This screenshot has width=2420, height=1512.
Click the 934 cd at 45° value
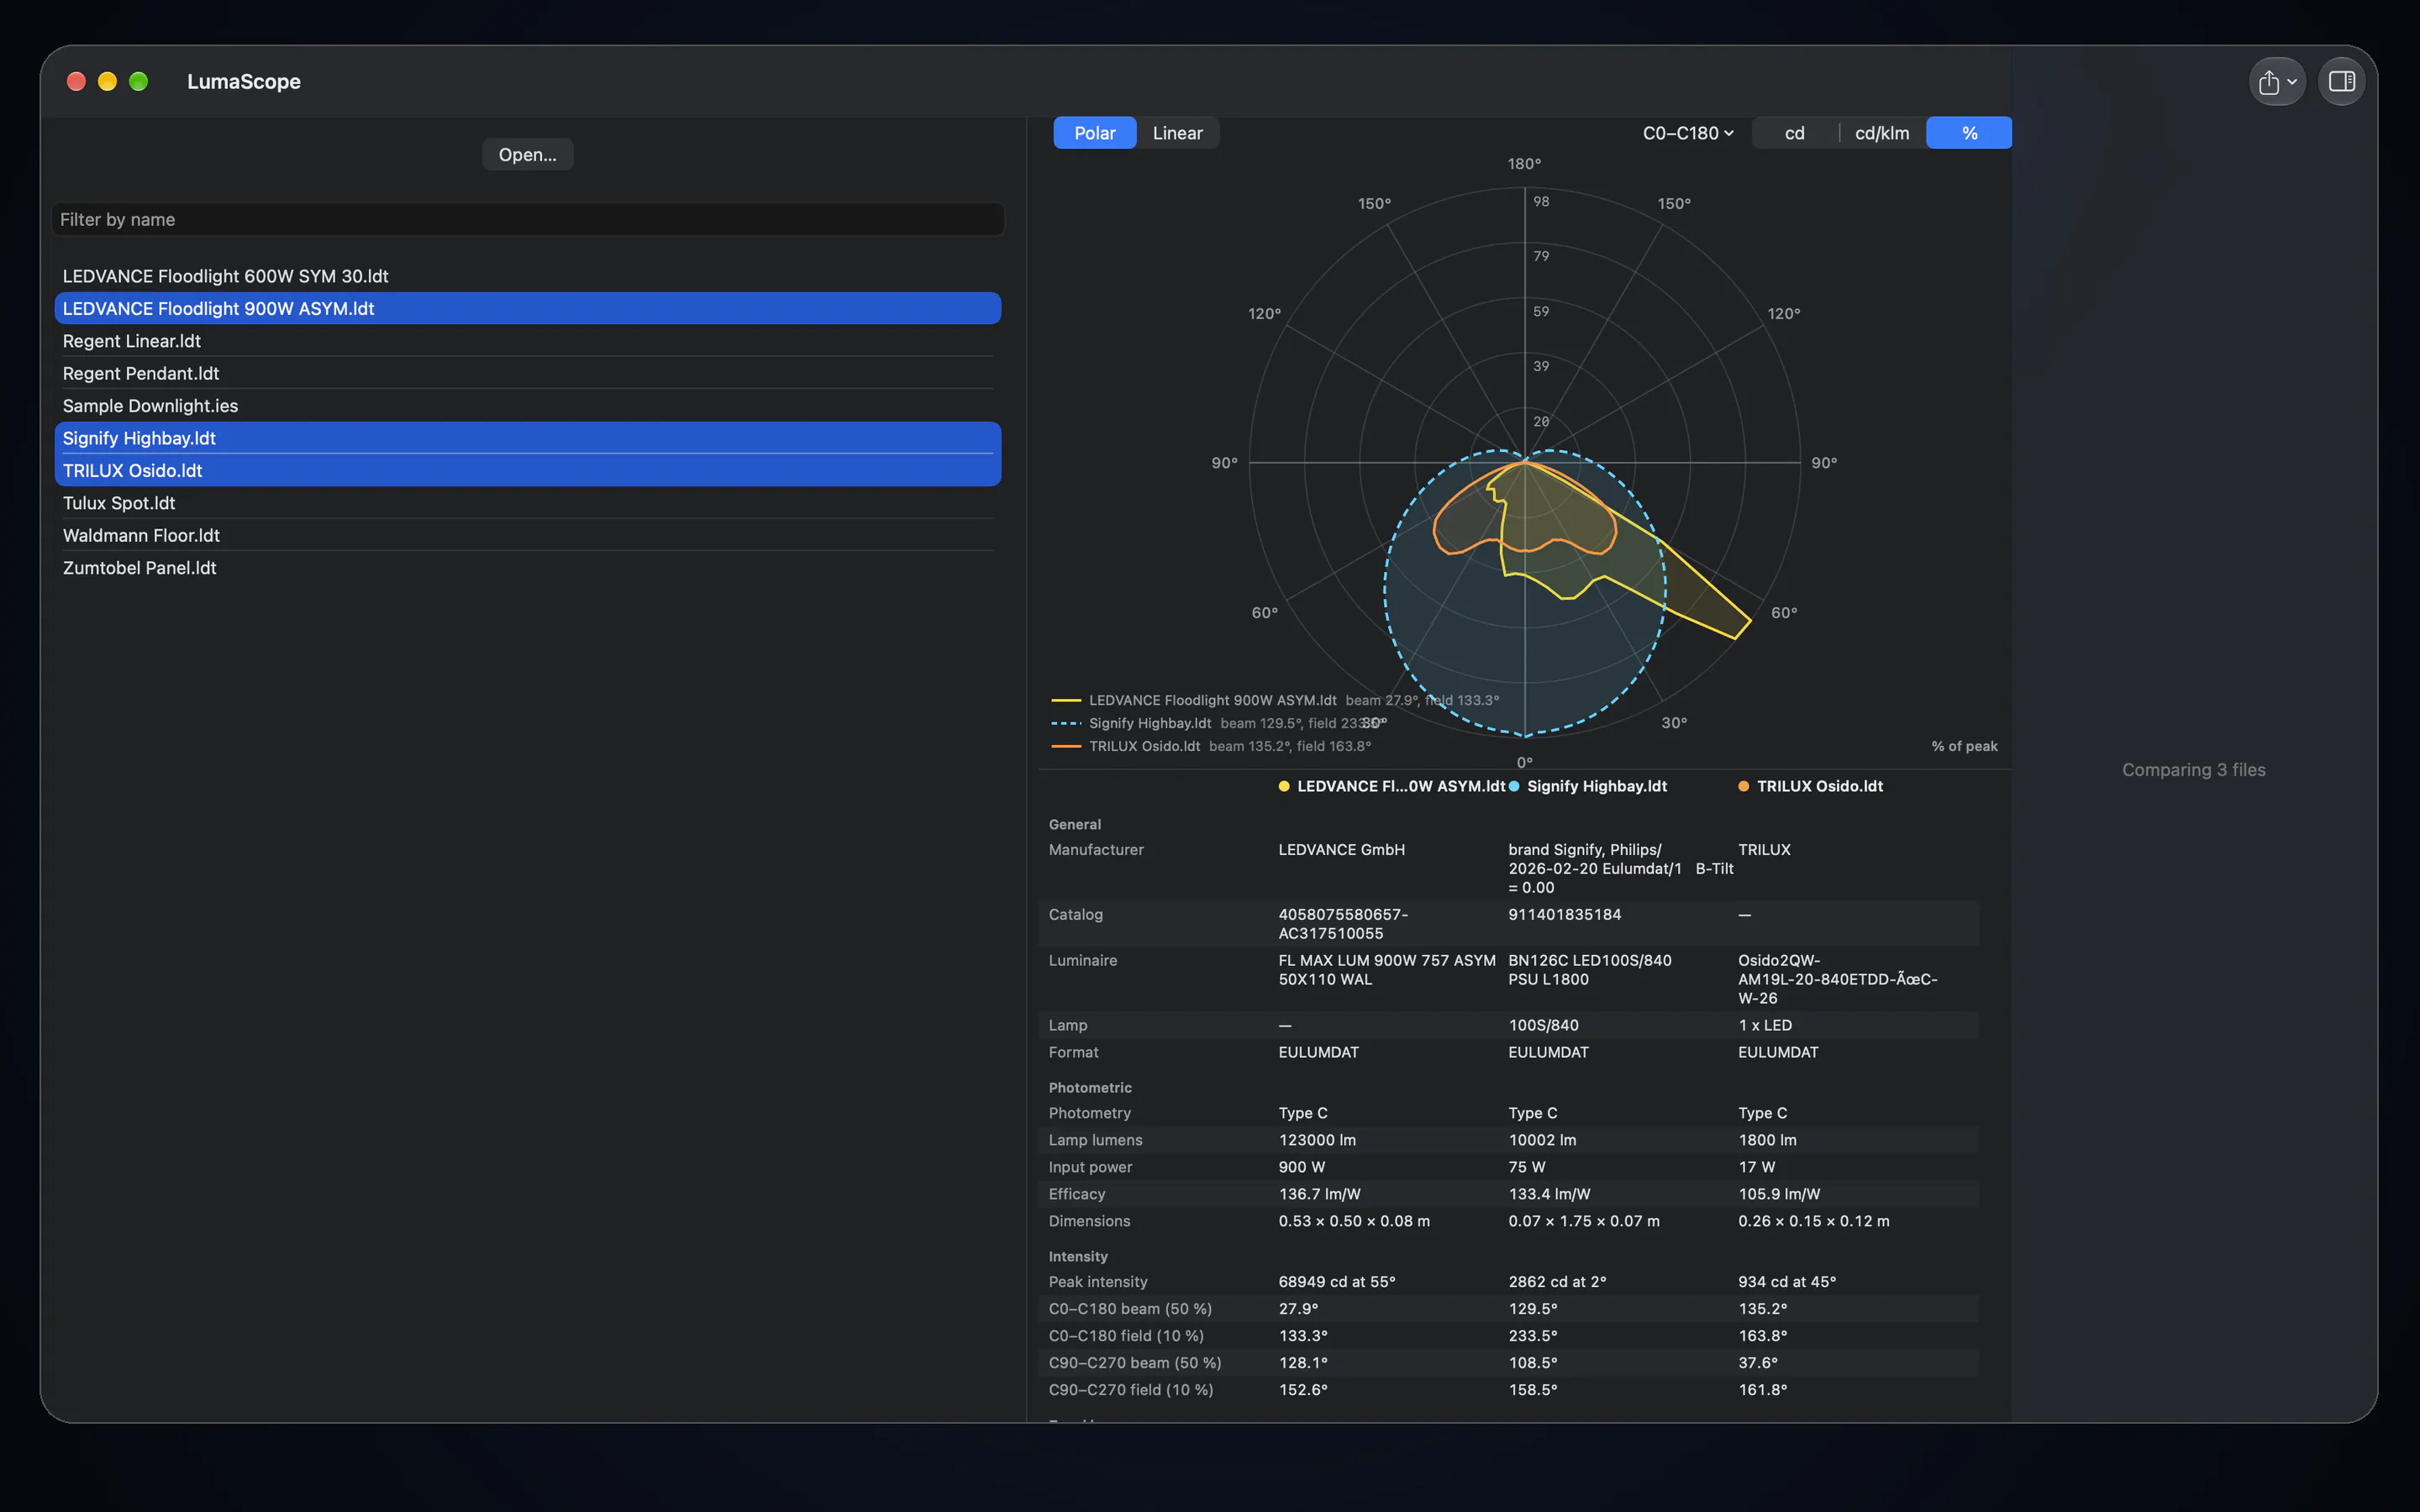click(x=1787, y=1282)
